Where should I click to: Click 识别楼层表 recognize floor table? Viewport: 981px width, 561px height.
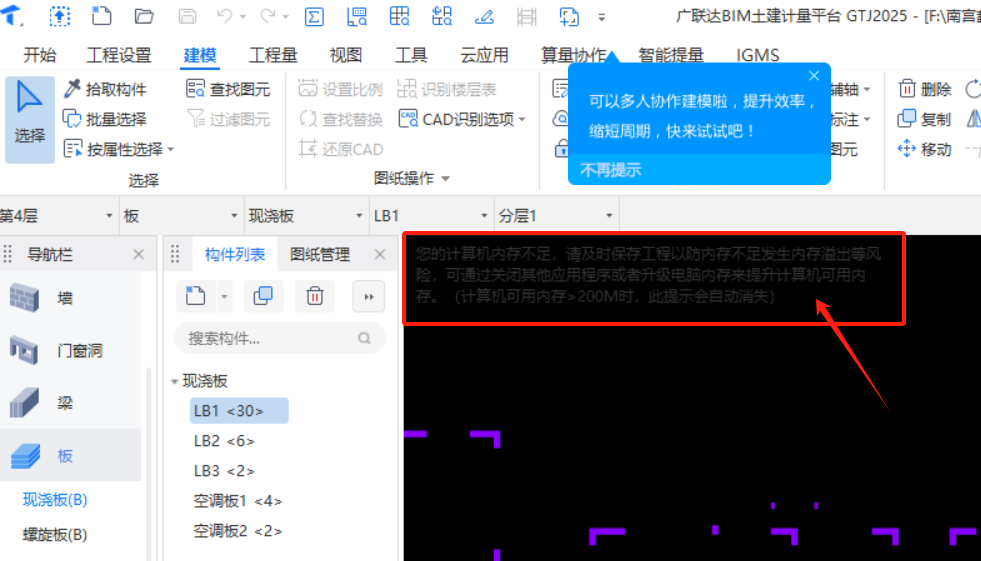[x=447, y=89]
